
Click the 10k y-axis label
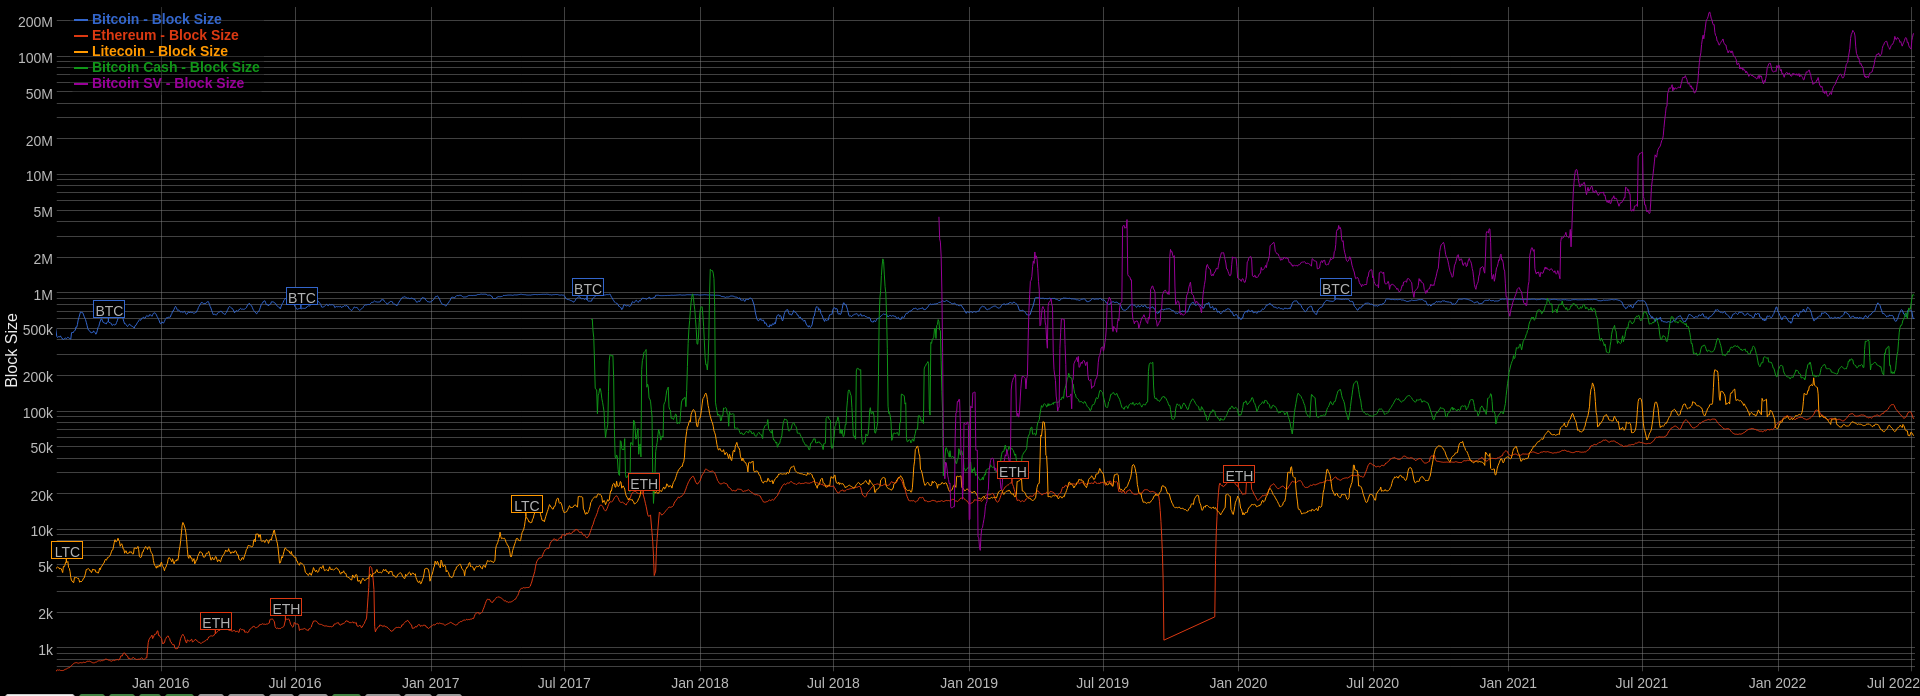coord(42,531)
